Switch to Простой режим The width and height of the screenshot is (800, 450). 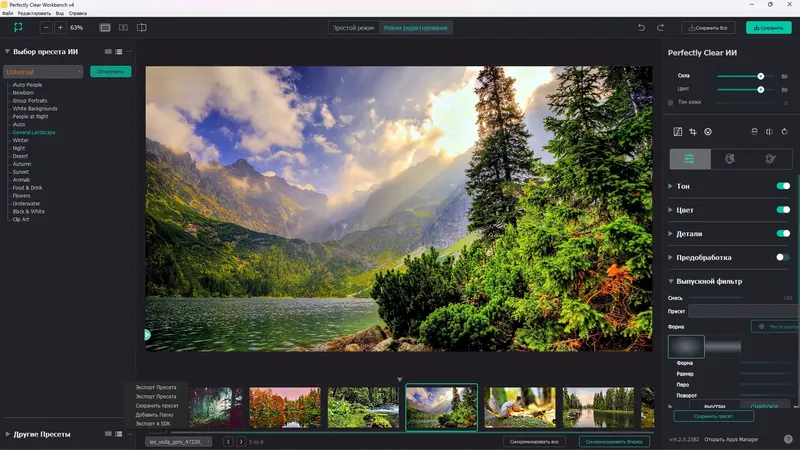354,28
